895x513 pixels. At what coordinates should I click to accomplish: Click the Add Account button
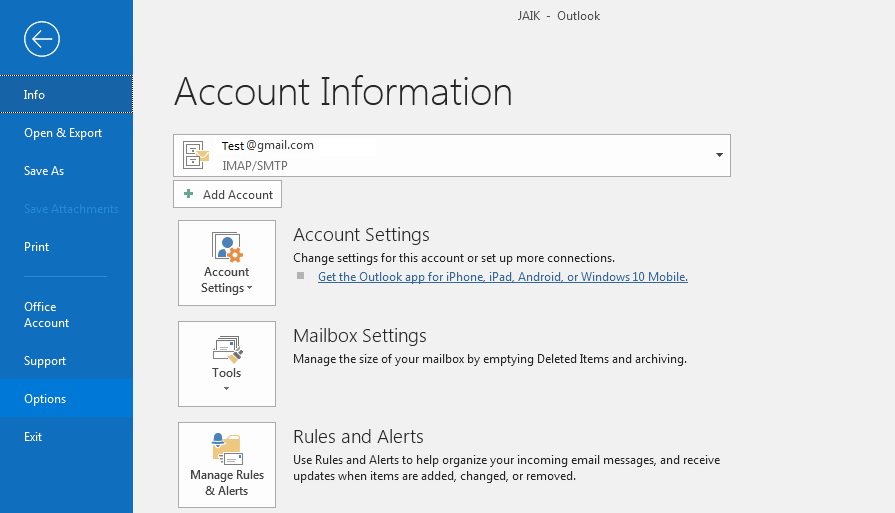pos(227,194)
